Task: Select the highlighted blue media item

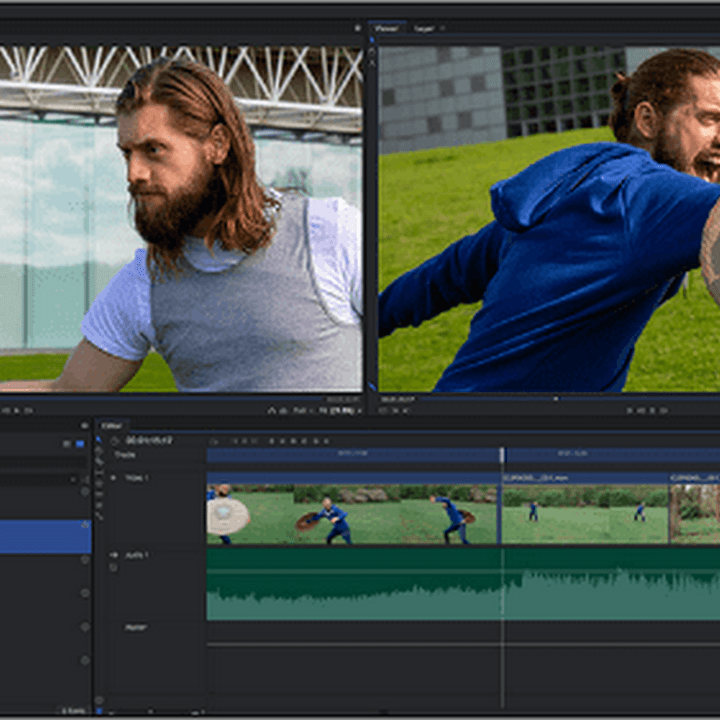Action: [x=45, y=537]
